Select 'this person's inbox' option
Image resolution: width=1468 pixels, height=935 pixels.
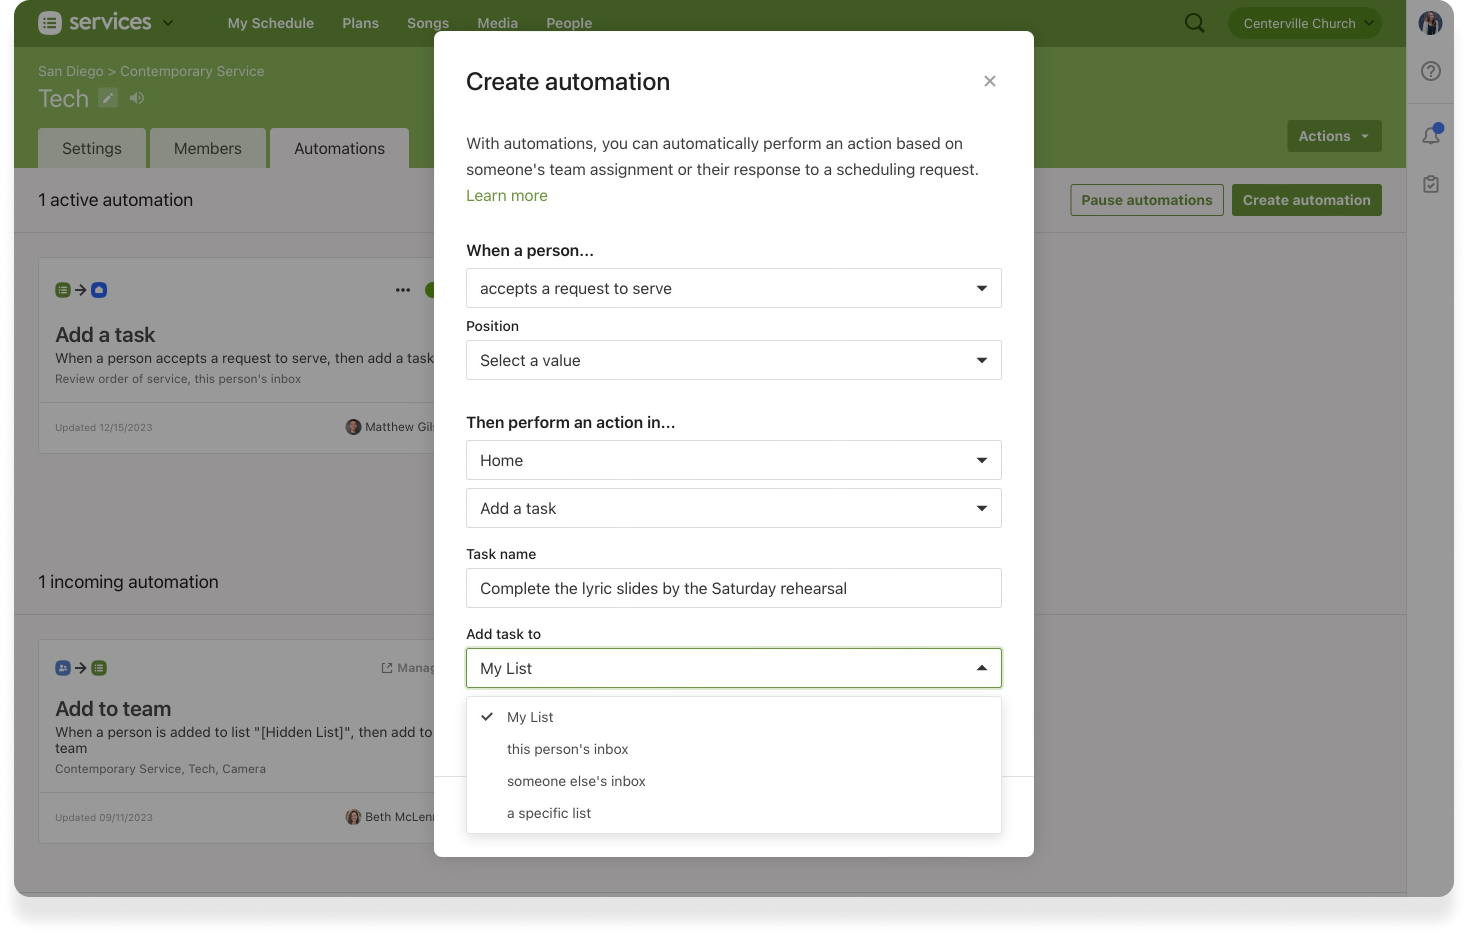tap(567, 749)
